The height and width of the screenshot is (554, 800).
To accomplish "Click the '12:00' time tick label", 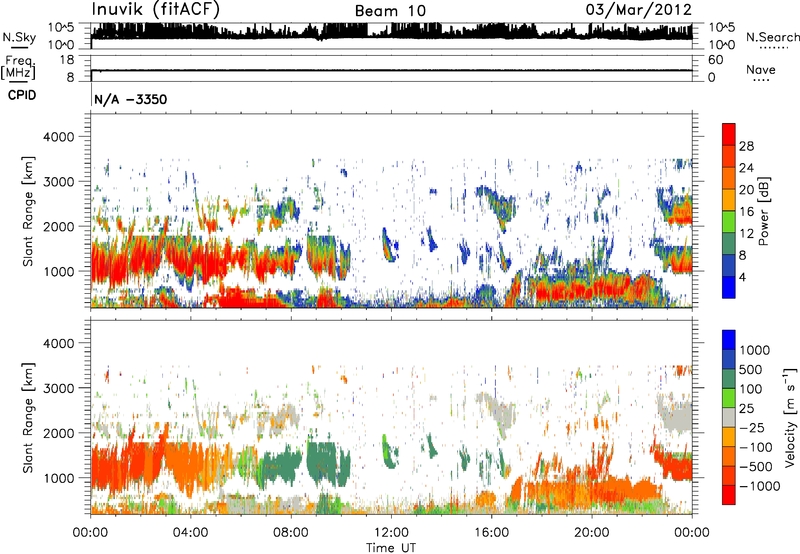I will click(x=391, y=533).
